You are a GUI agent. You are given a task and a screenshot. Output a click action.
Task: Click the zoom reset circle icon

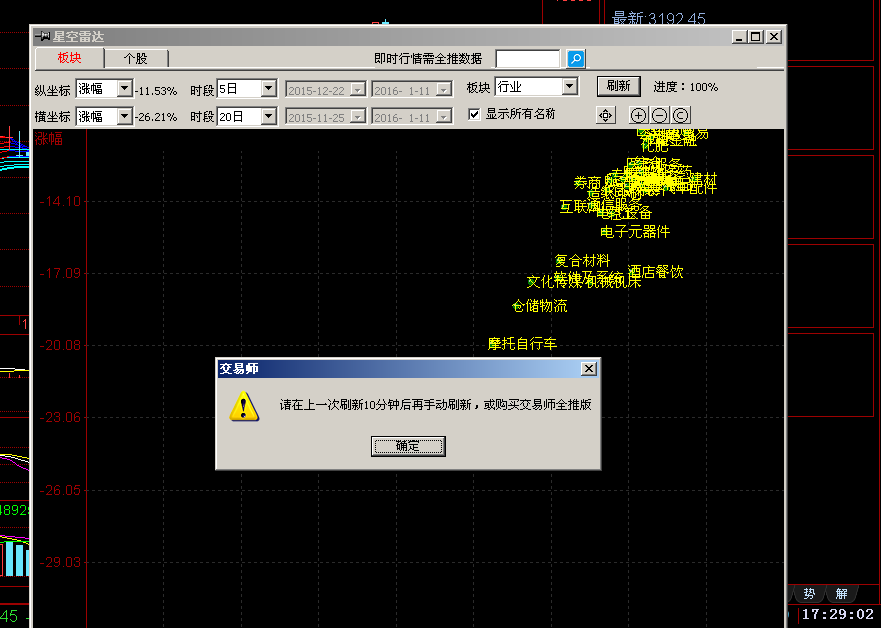click(680, 115)
